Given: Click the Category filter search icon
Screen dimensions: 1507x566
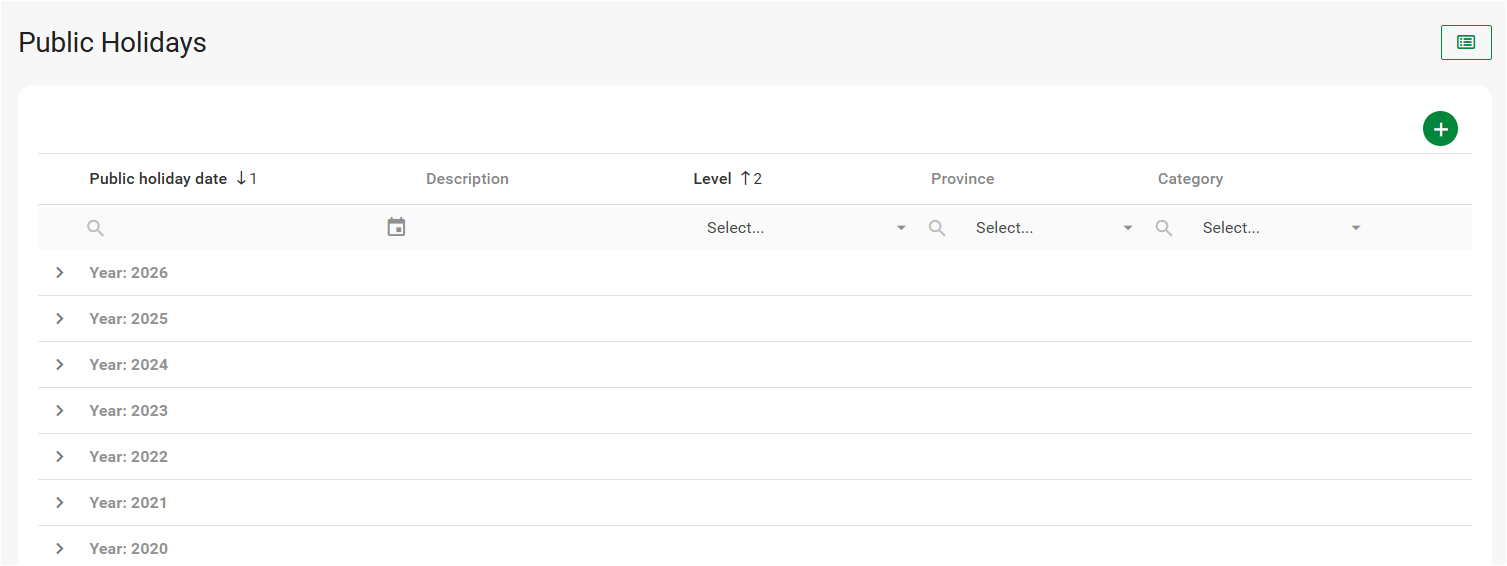Looking at the screenshot, I should pyautogui.click(x=1164, y=228).
